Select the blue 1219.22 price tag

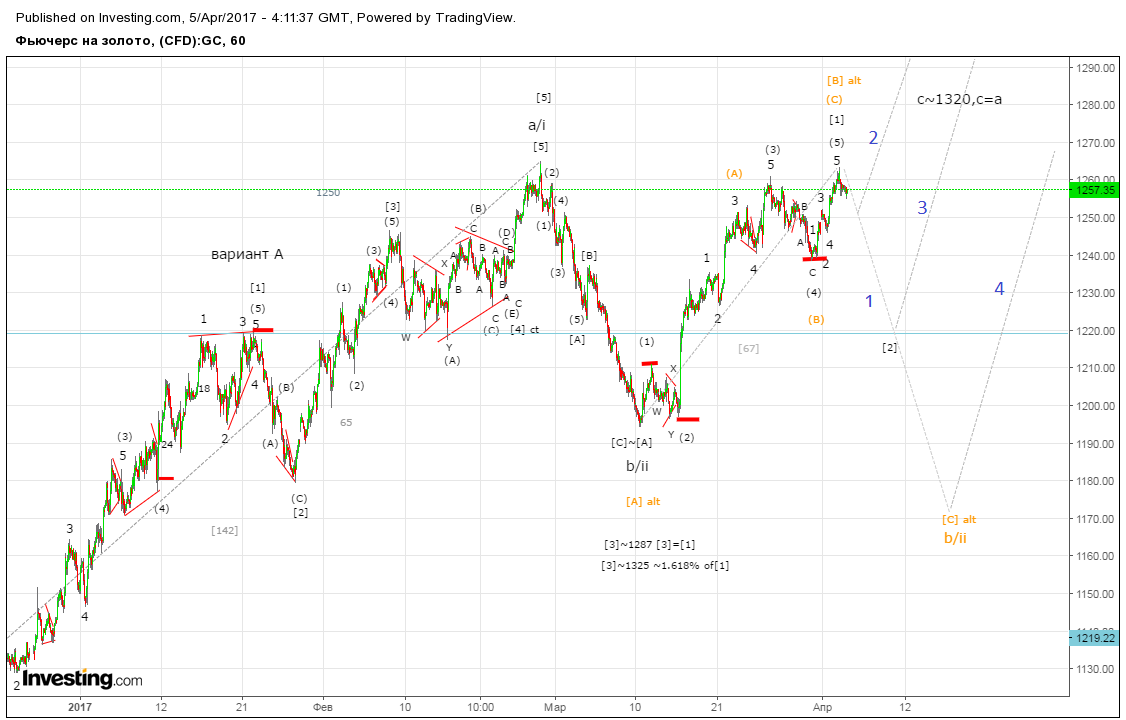pos(1094,637)
